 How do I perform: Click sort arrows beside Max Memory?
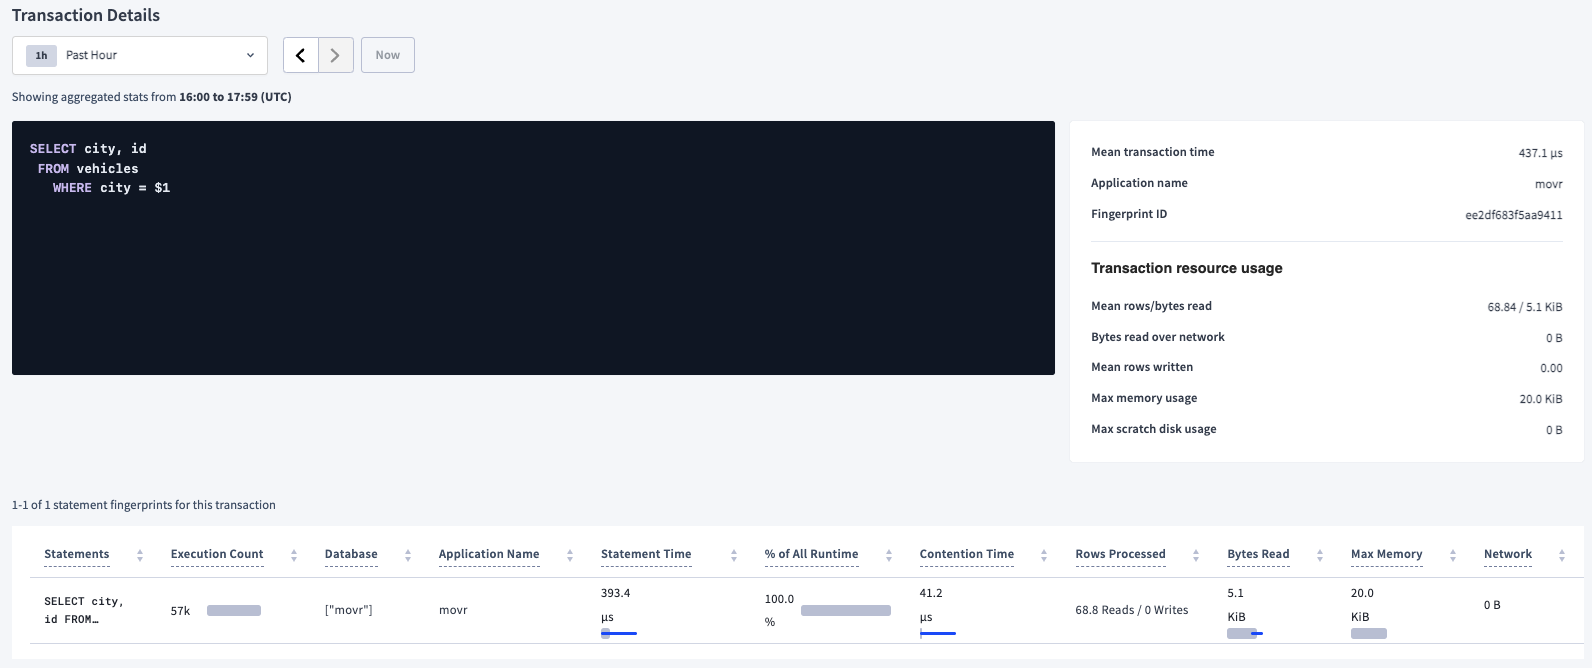1453,555
